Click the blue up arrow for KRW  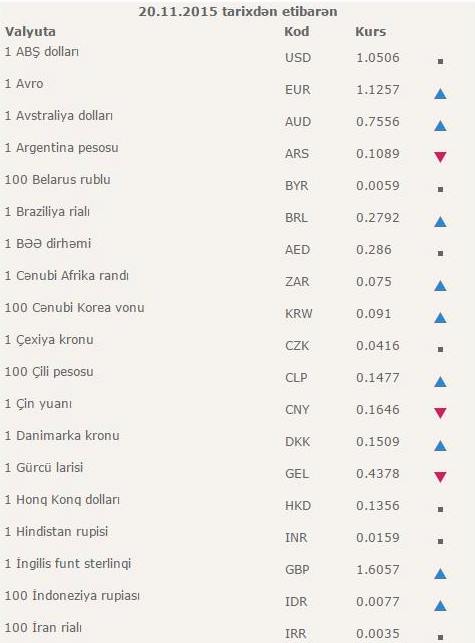[x=440, y=317]
